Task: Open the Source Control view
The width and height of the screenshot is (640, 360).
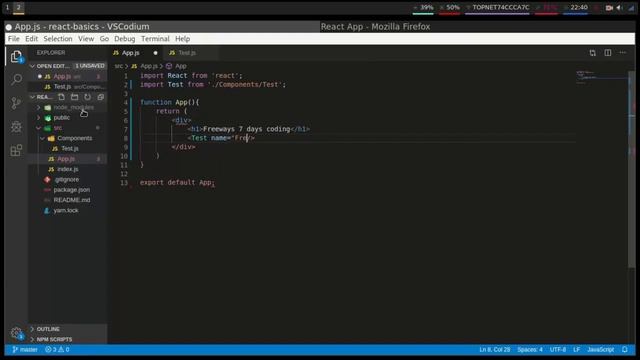Action: pos(16,103)
